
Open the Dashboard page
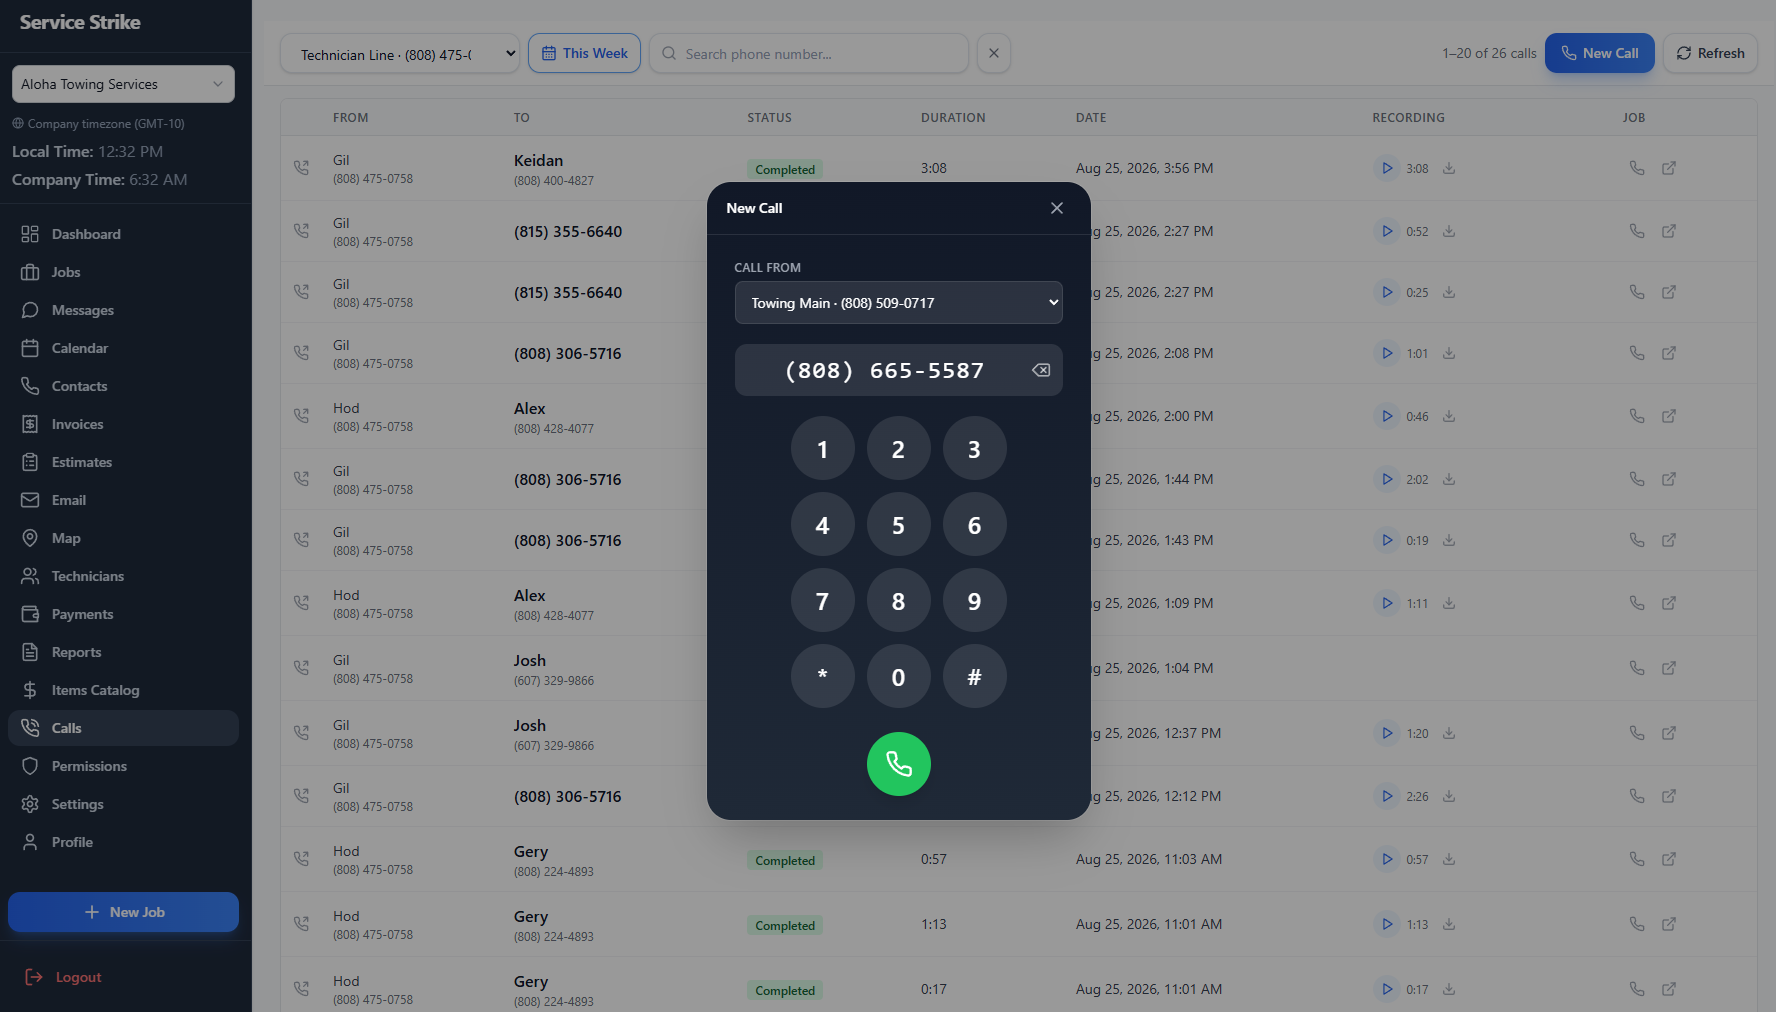click(123, 234)
